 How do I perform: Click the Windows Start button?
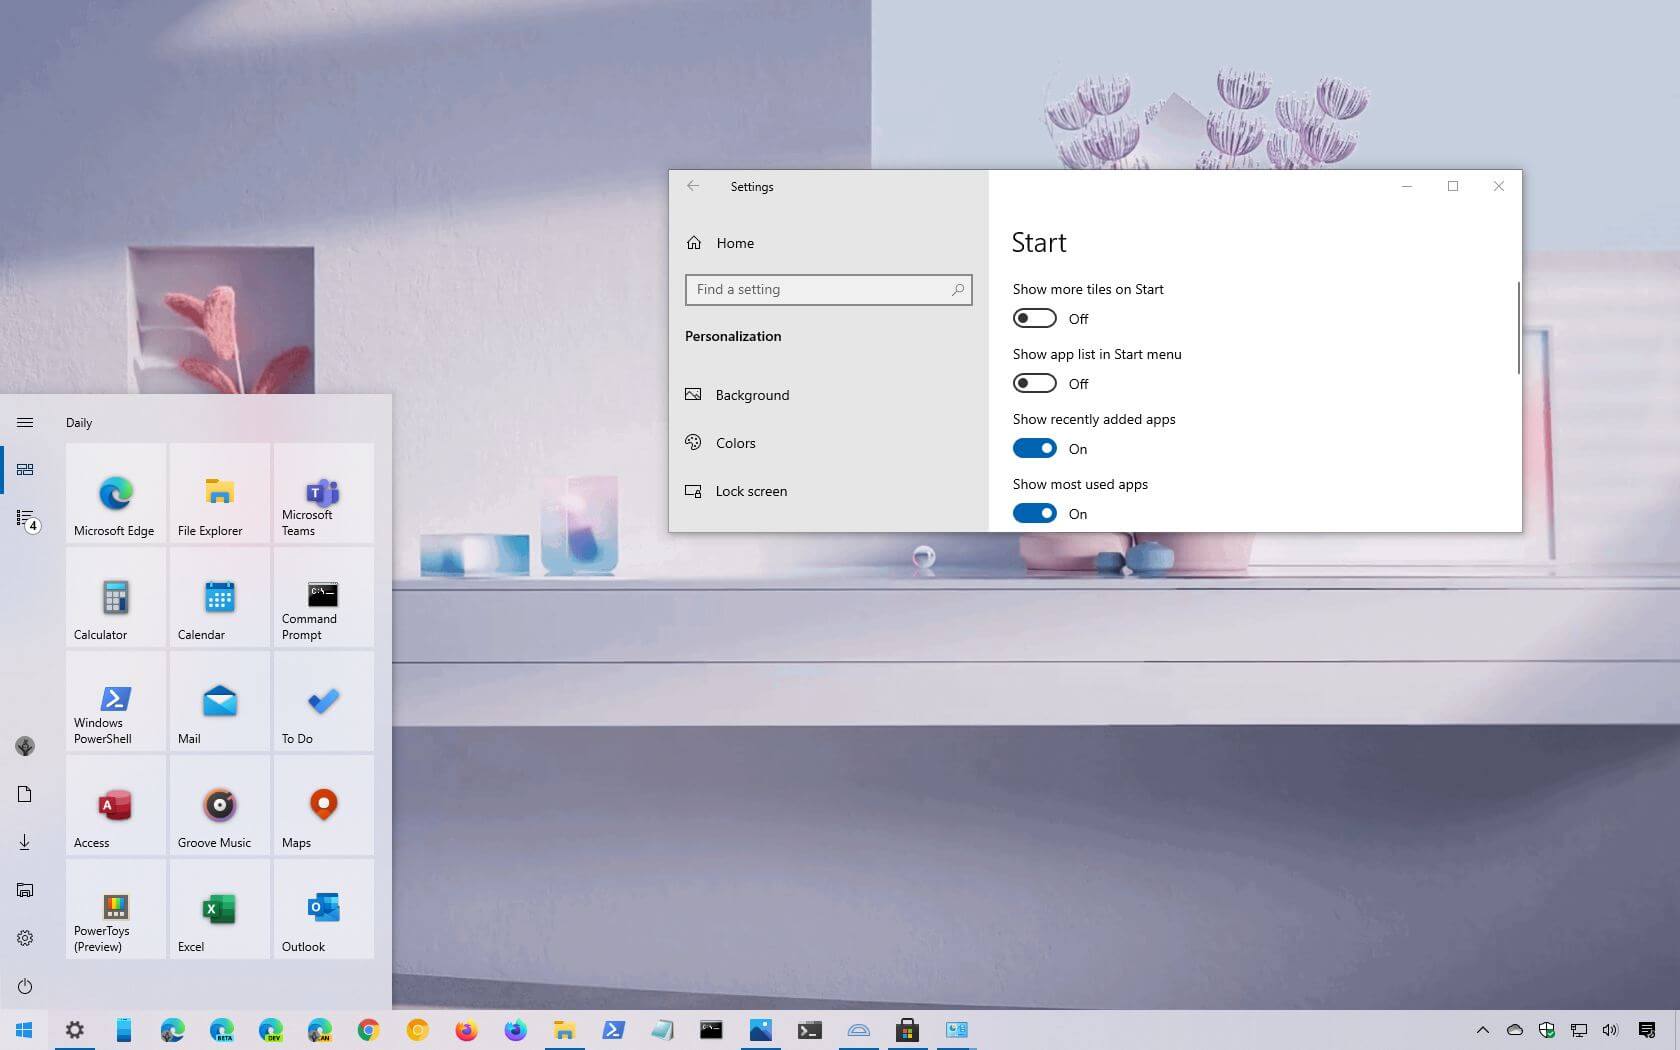point(25,1030)
